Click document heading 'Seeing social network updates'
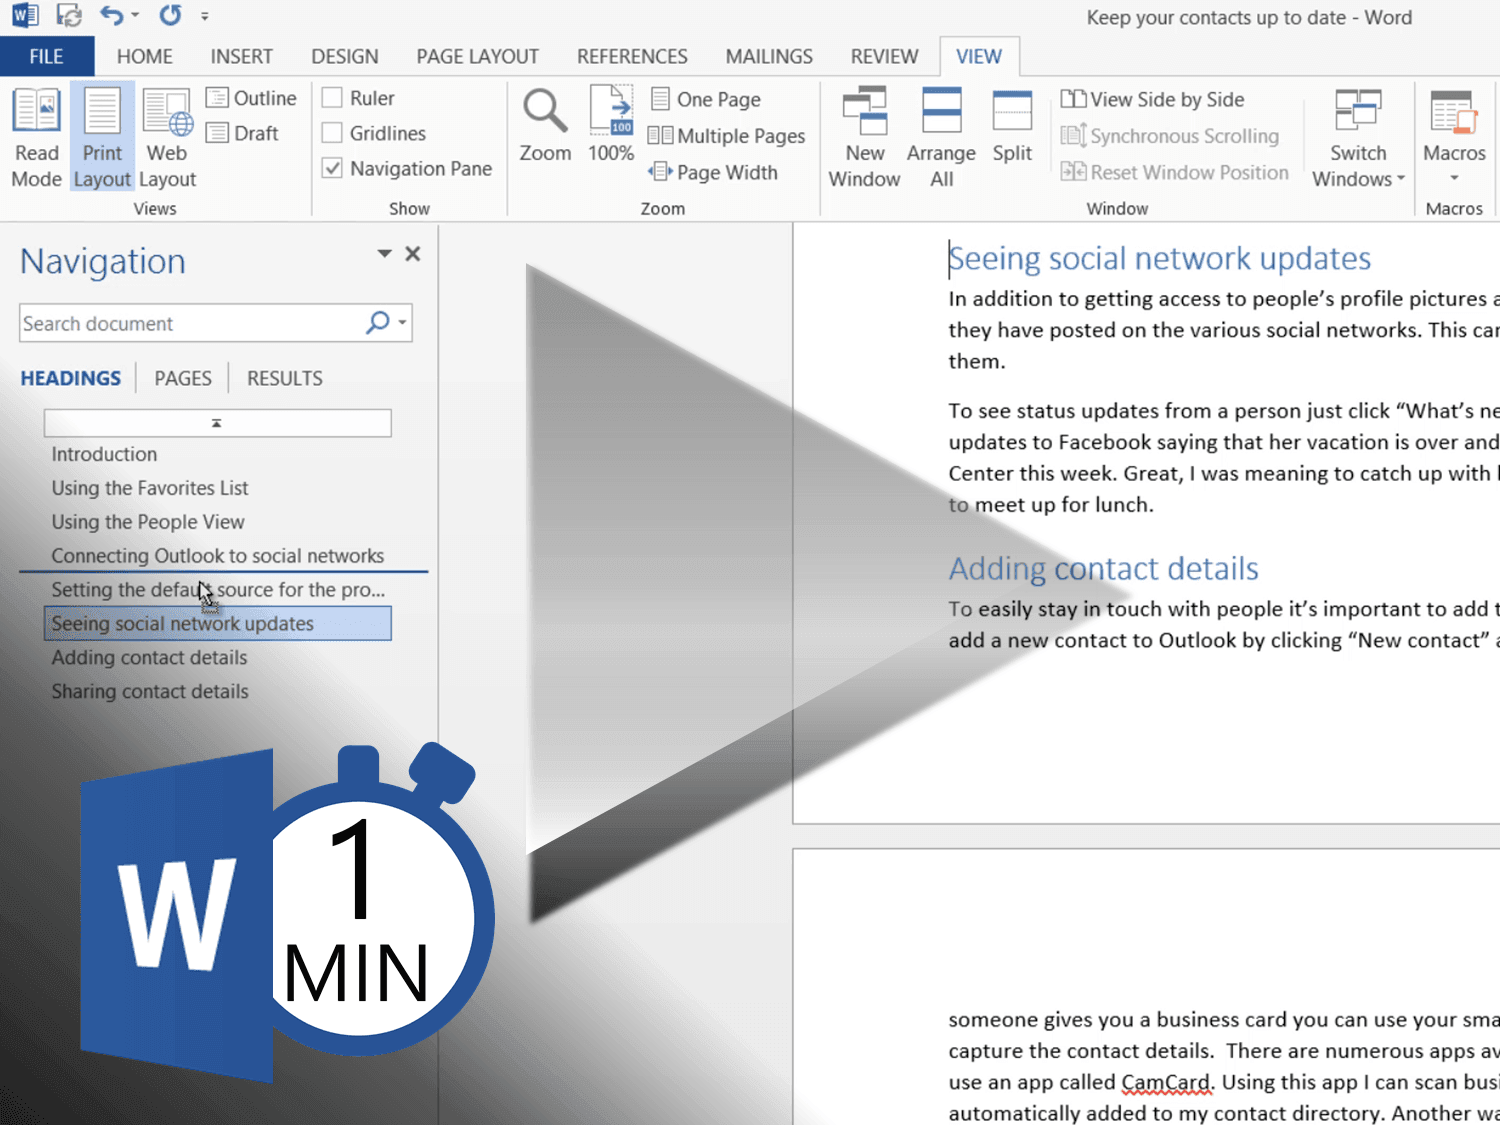Viewport: 1500px width, 1125px height. (x=1159, y=258)
